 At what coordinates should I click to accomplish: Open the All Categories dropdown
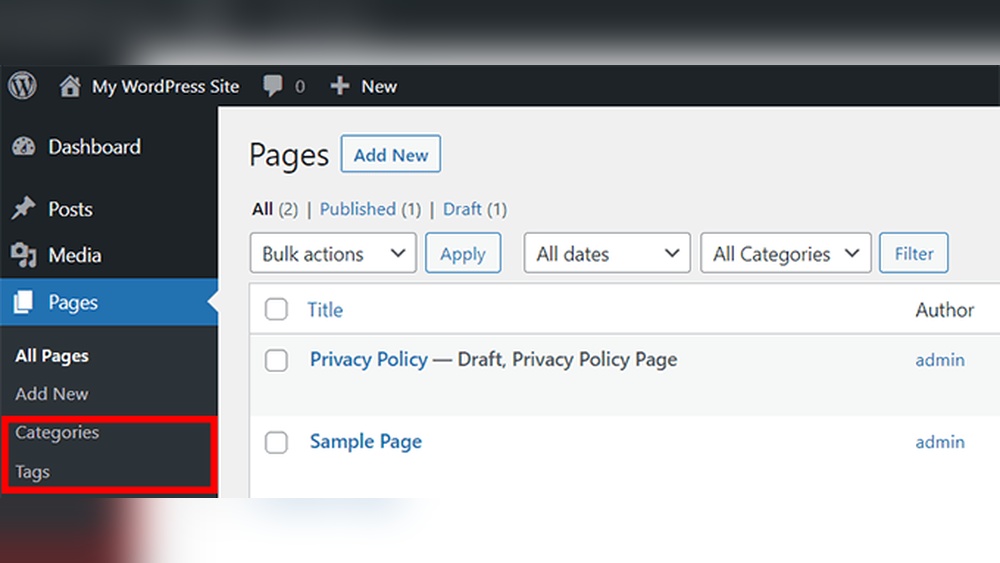click(x=786, y=253)
